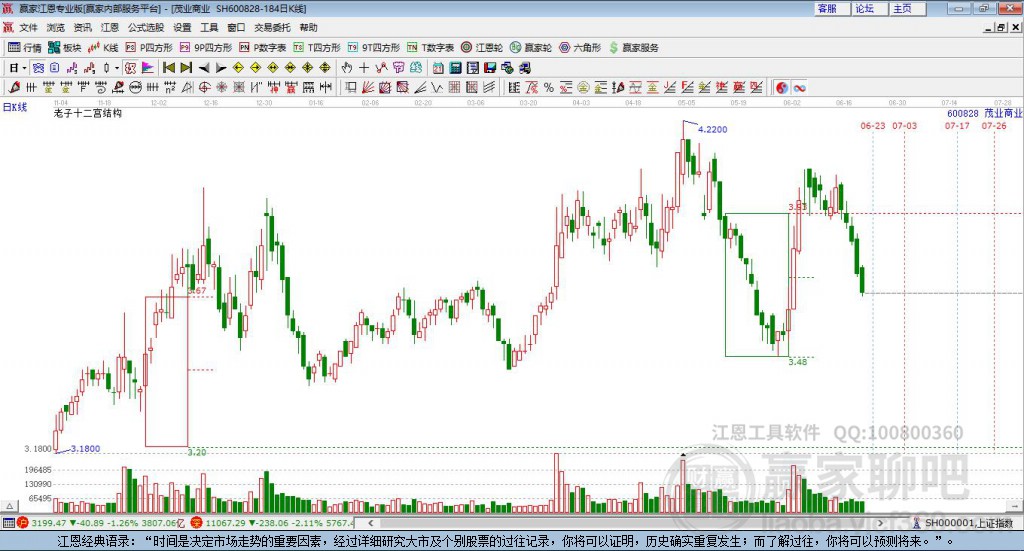Image resolution: width=1024 pixels, height=551 pixels.
Task: Click the 主页 homepage button
Action: point(908,8)
